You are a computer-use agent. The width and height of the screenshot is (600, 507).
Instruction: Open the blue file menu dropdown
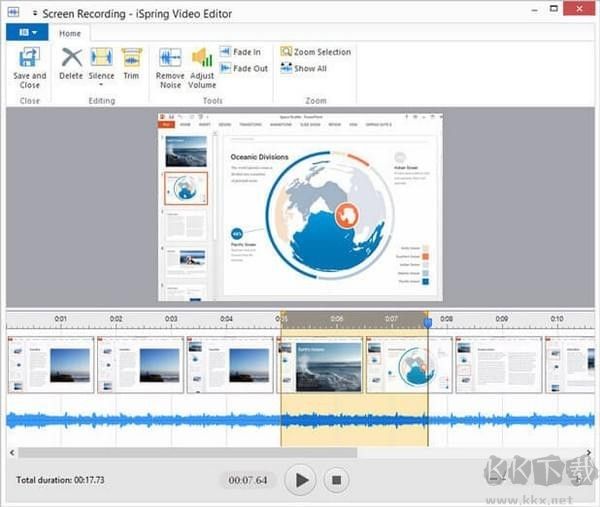pos(27,33)
